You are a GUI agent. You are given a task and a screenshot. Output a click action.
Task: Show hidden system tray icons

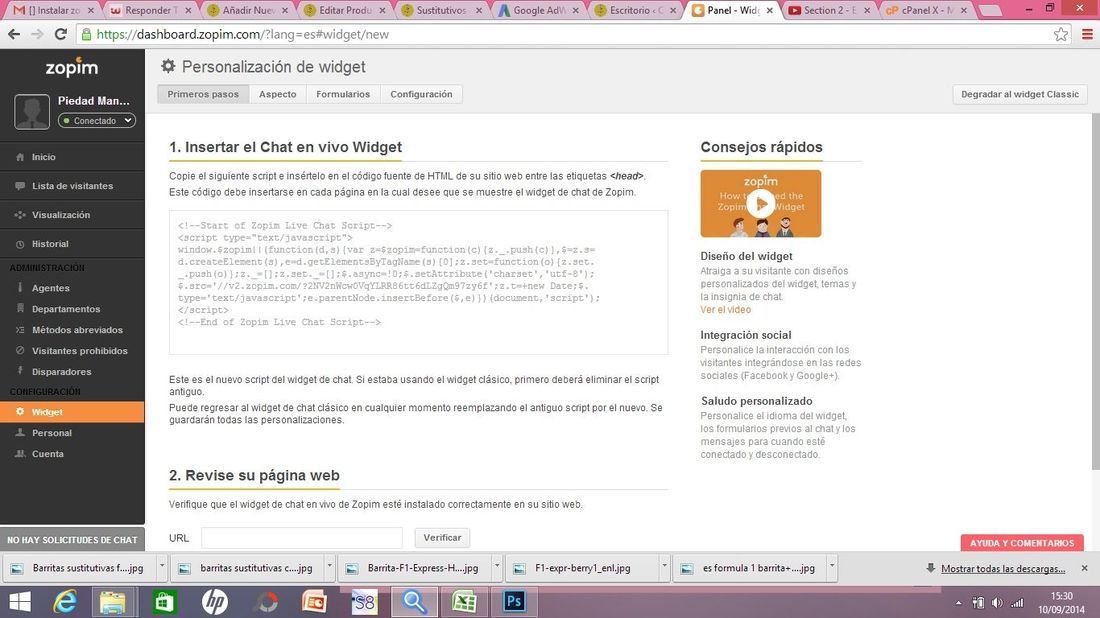[x=958, y=603]
